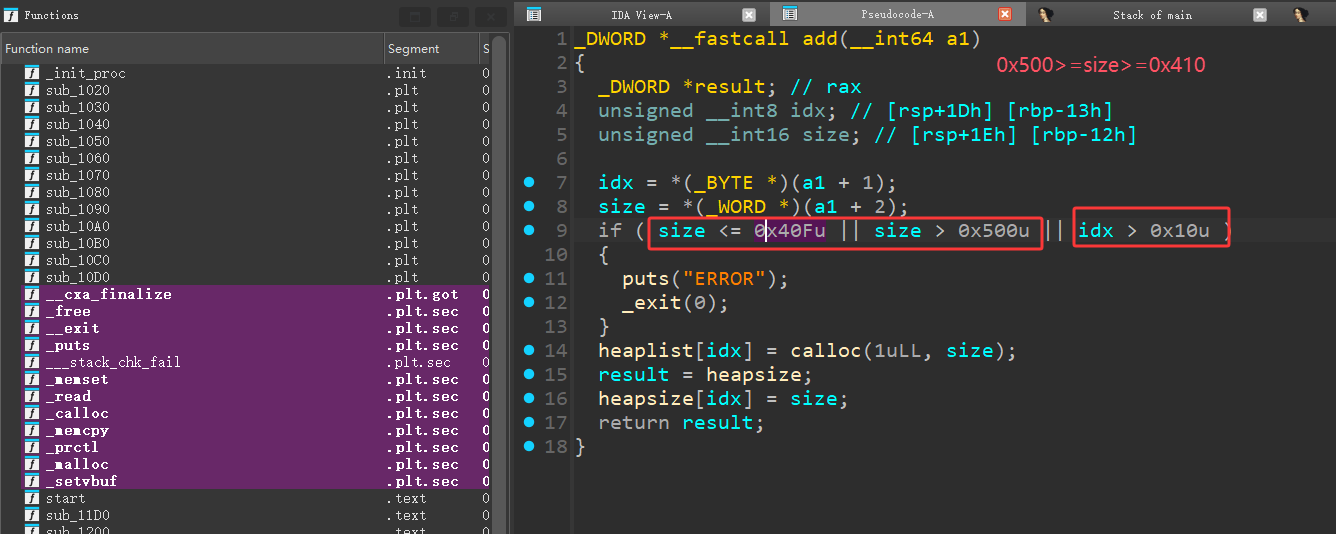Select the sub_1050 function row
The height and width of the screenshot is (534, 1336).
(x=246, y=141)
